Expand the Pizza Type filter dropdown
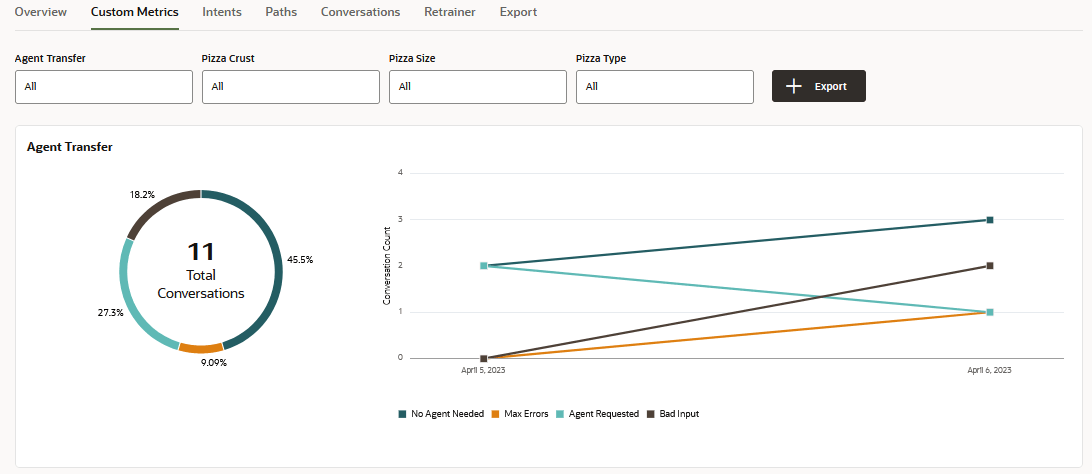This screenshot has height=474, width=1092. coord(665,87)
